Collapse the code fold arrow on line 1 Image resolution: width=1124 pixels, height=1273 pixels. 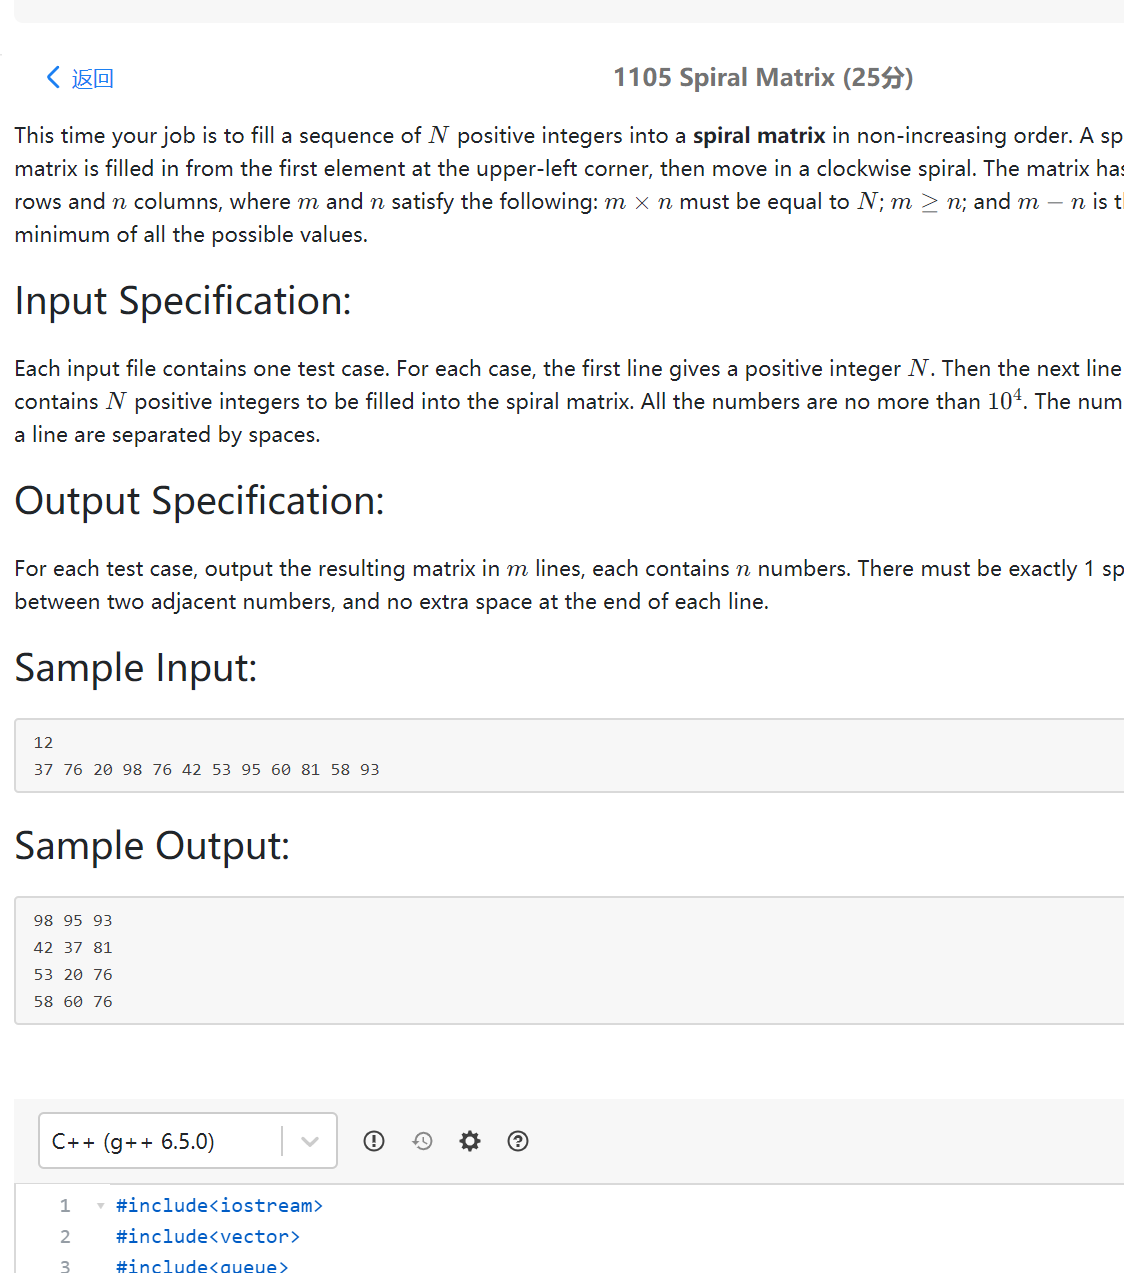pyautogui.click(x=100, y=1206)
